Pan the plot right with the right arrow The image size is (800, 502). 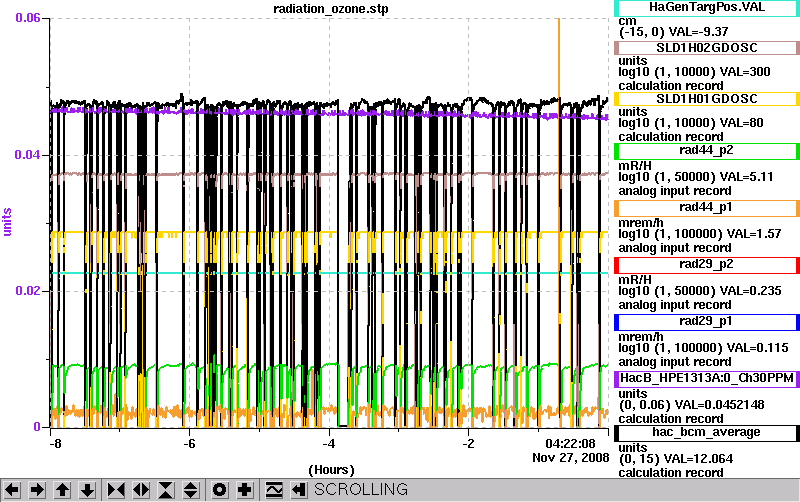(x=37, y=490)
